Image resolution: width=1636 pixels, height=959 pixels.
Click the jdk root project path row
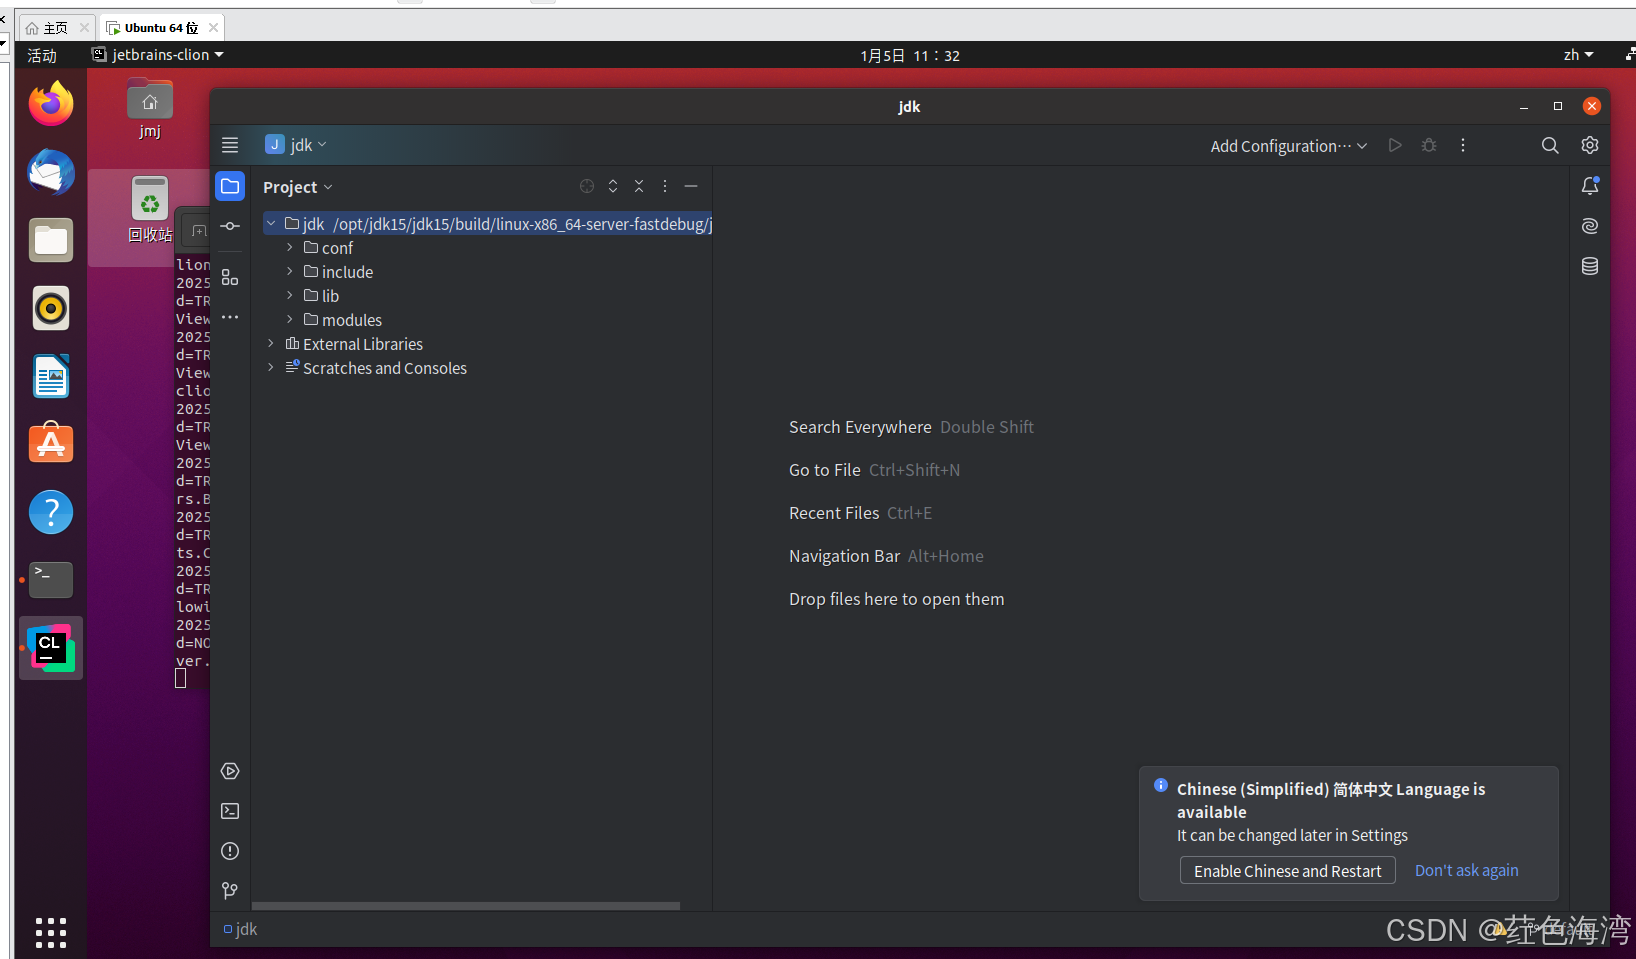pos(487,223)
